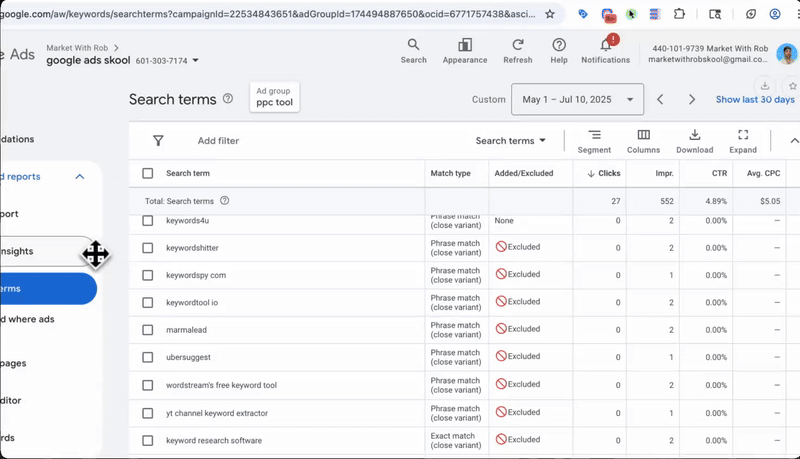
Task: Sort by Avg. CPC column
Action: [763, 173]
